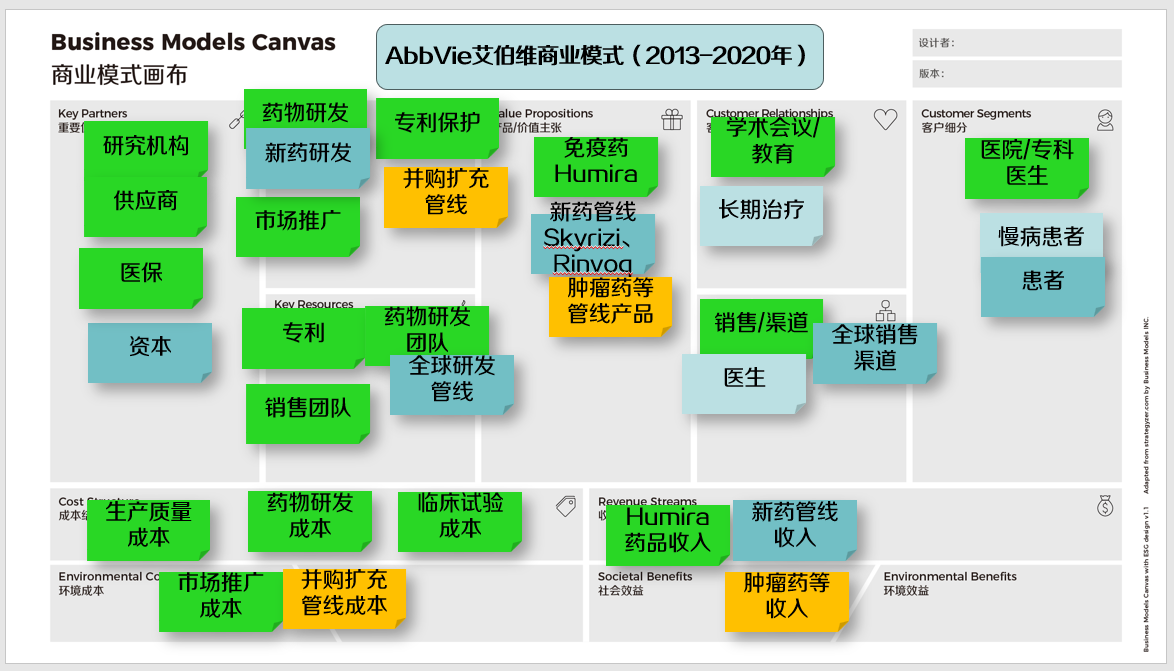1174x671 pixels.
Task: Select the blue 新药研发 sticky note
Action: 308,158
